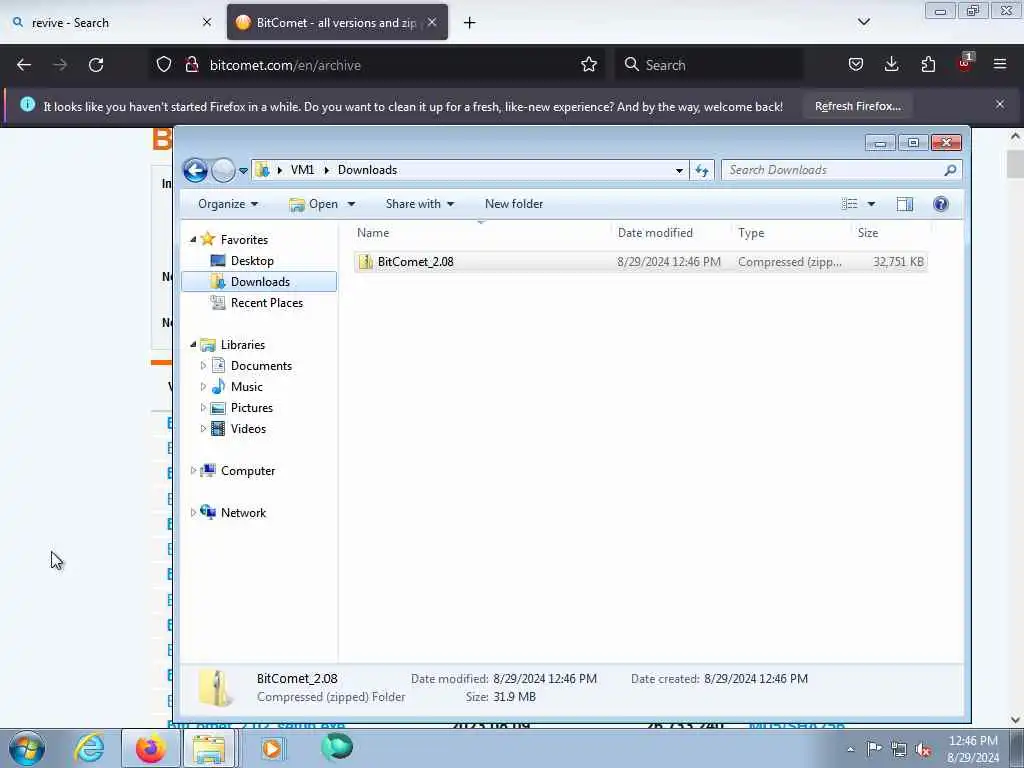Switch to Firefox on the taskbar
The height and width of the screenshot is (768, 1024).
tap(150, 748)
